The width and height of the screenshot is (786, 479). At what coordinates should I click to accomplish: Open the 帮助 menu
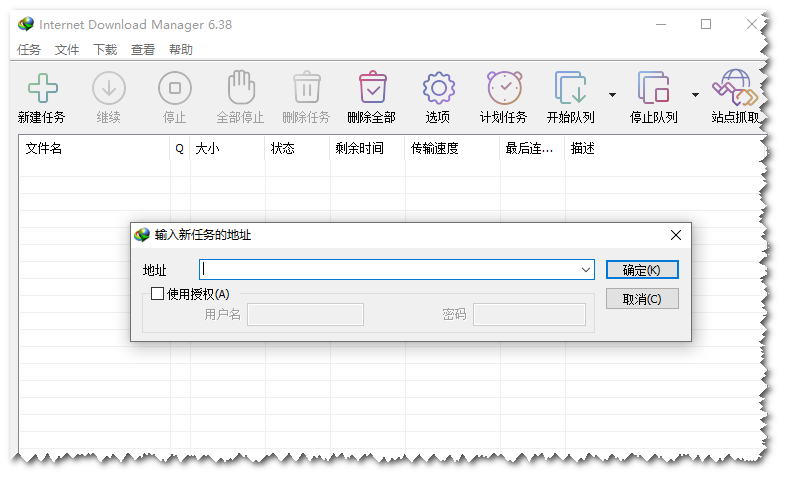[x=181, y=50]
